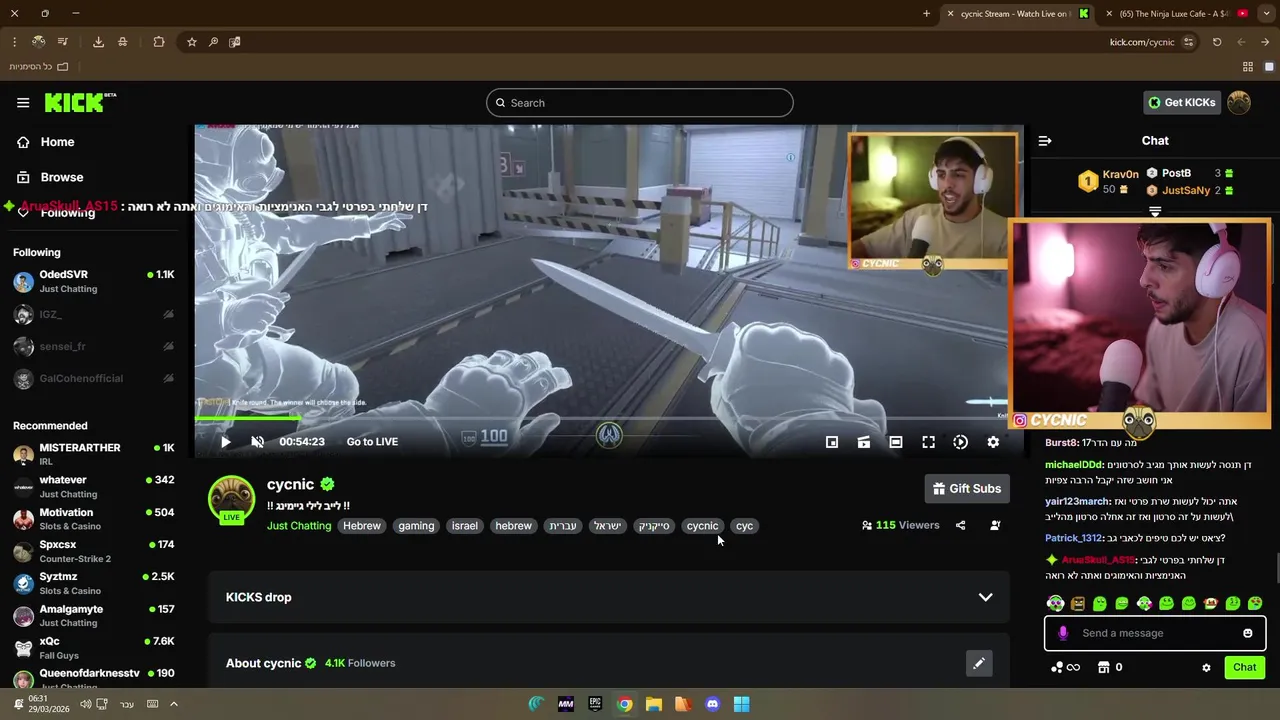The image size is (1280, 720).
Task: Click the channel points infinity icon
Action: pos(1065,667)
